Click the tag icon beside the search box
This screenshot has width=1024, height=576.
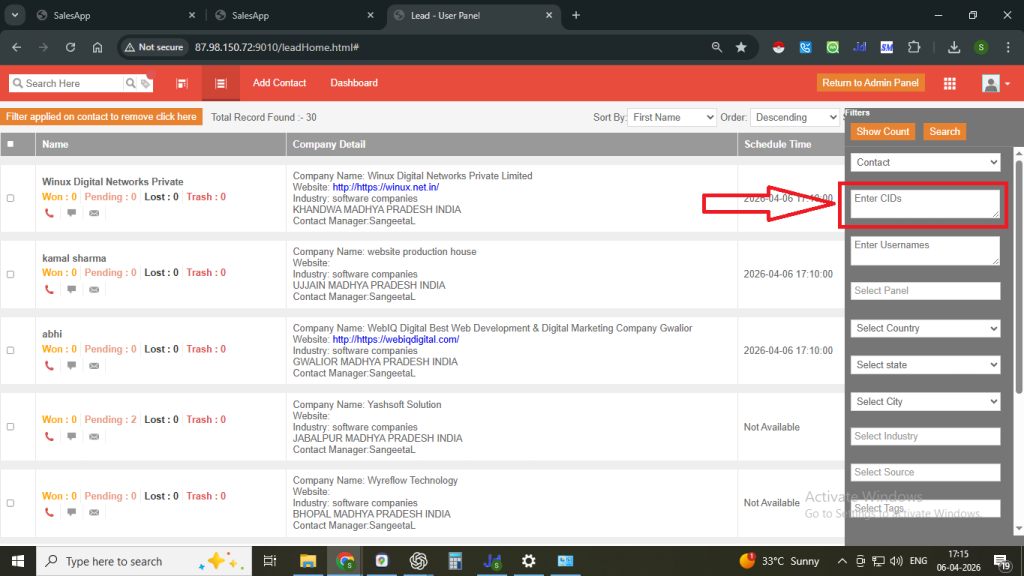(x=147, y=84)
